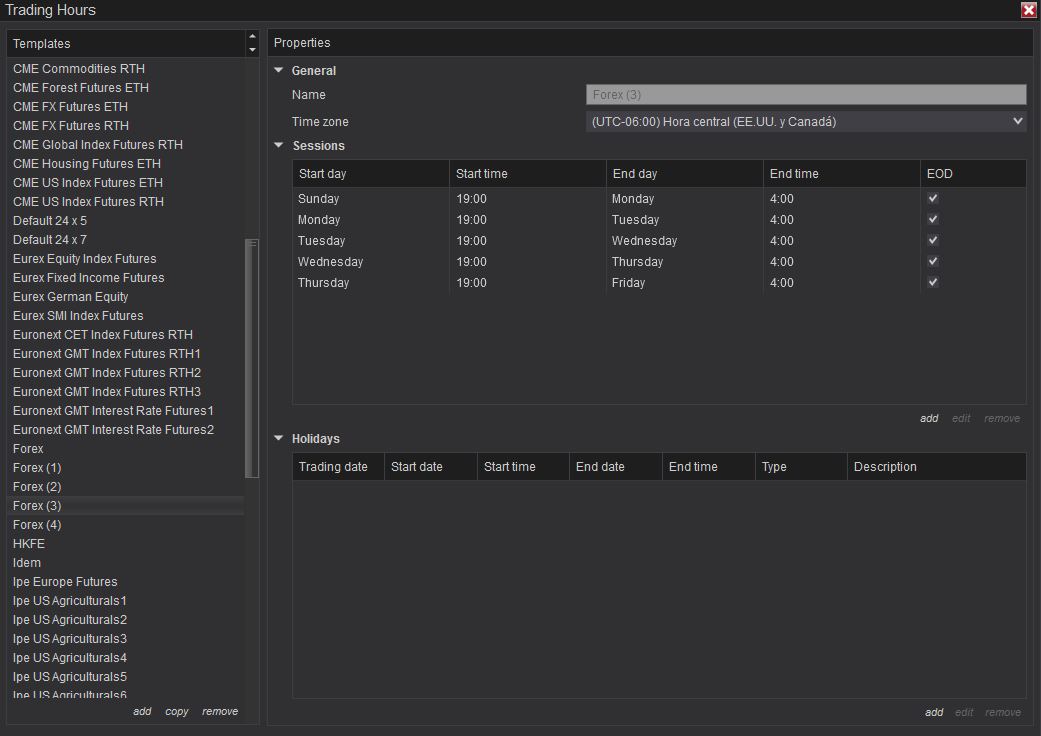Toggle EOD checkbox for Tuesday session
Image resolution: width=1041 pixels, height=736 pixels.
[x=933, y=241]
